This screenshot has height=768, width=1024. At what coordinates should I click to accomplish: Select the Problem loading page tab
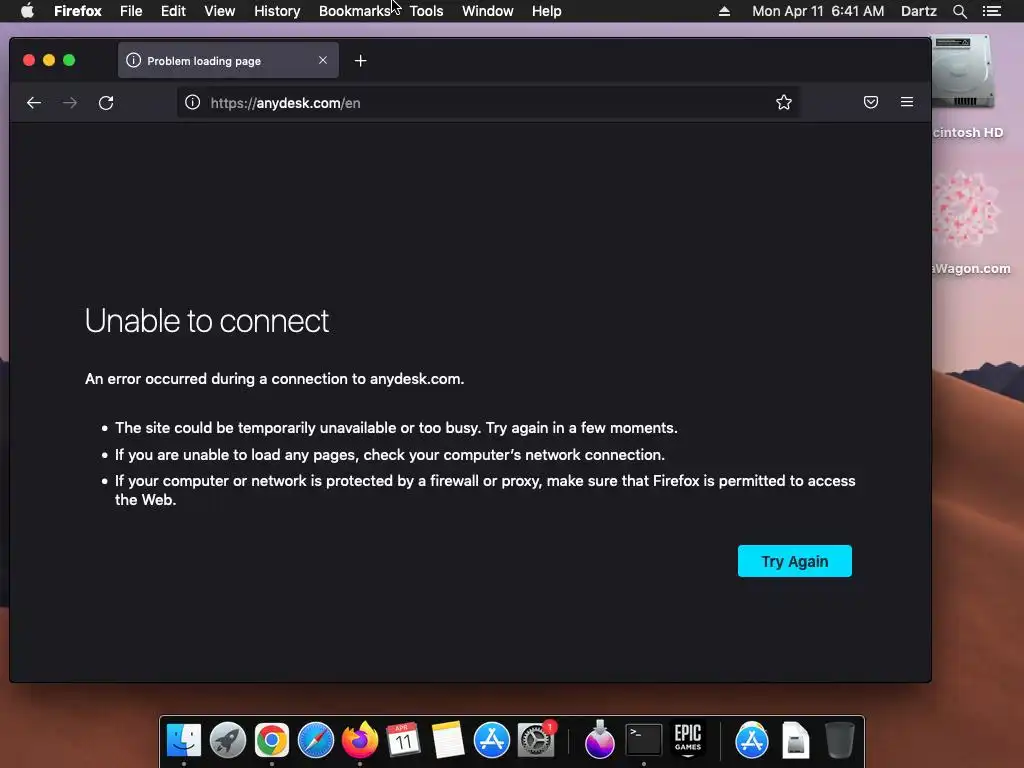click(228, 60)
